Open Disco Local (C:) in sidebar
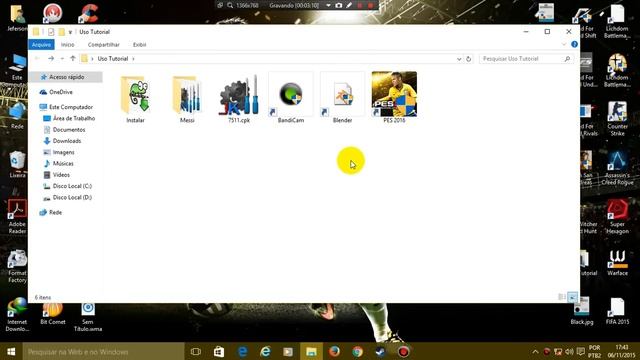Viewport: 640px width, 360px height. (67, 186)
